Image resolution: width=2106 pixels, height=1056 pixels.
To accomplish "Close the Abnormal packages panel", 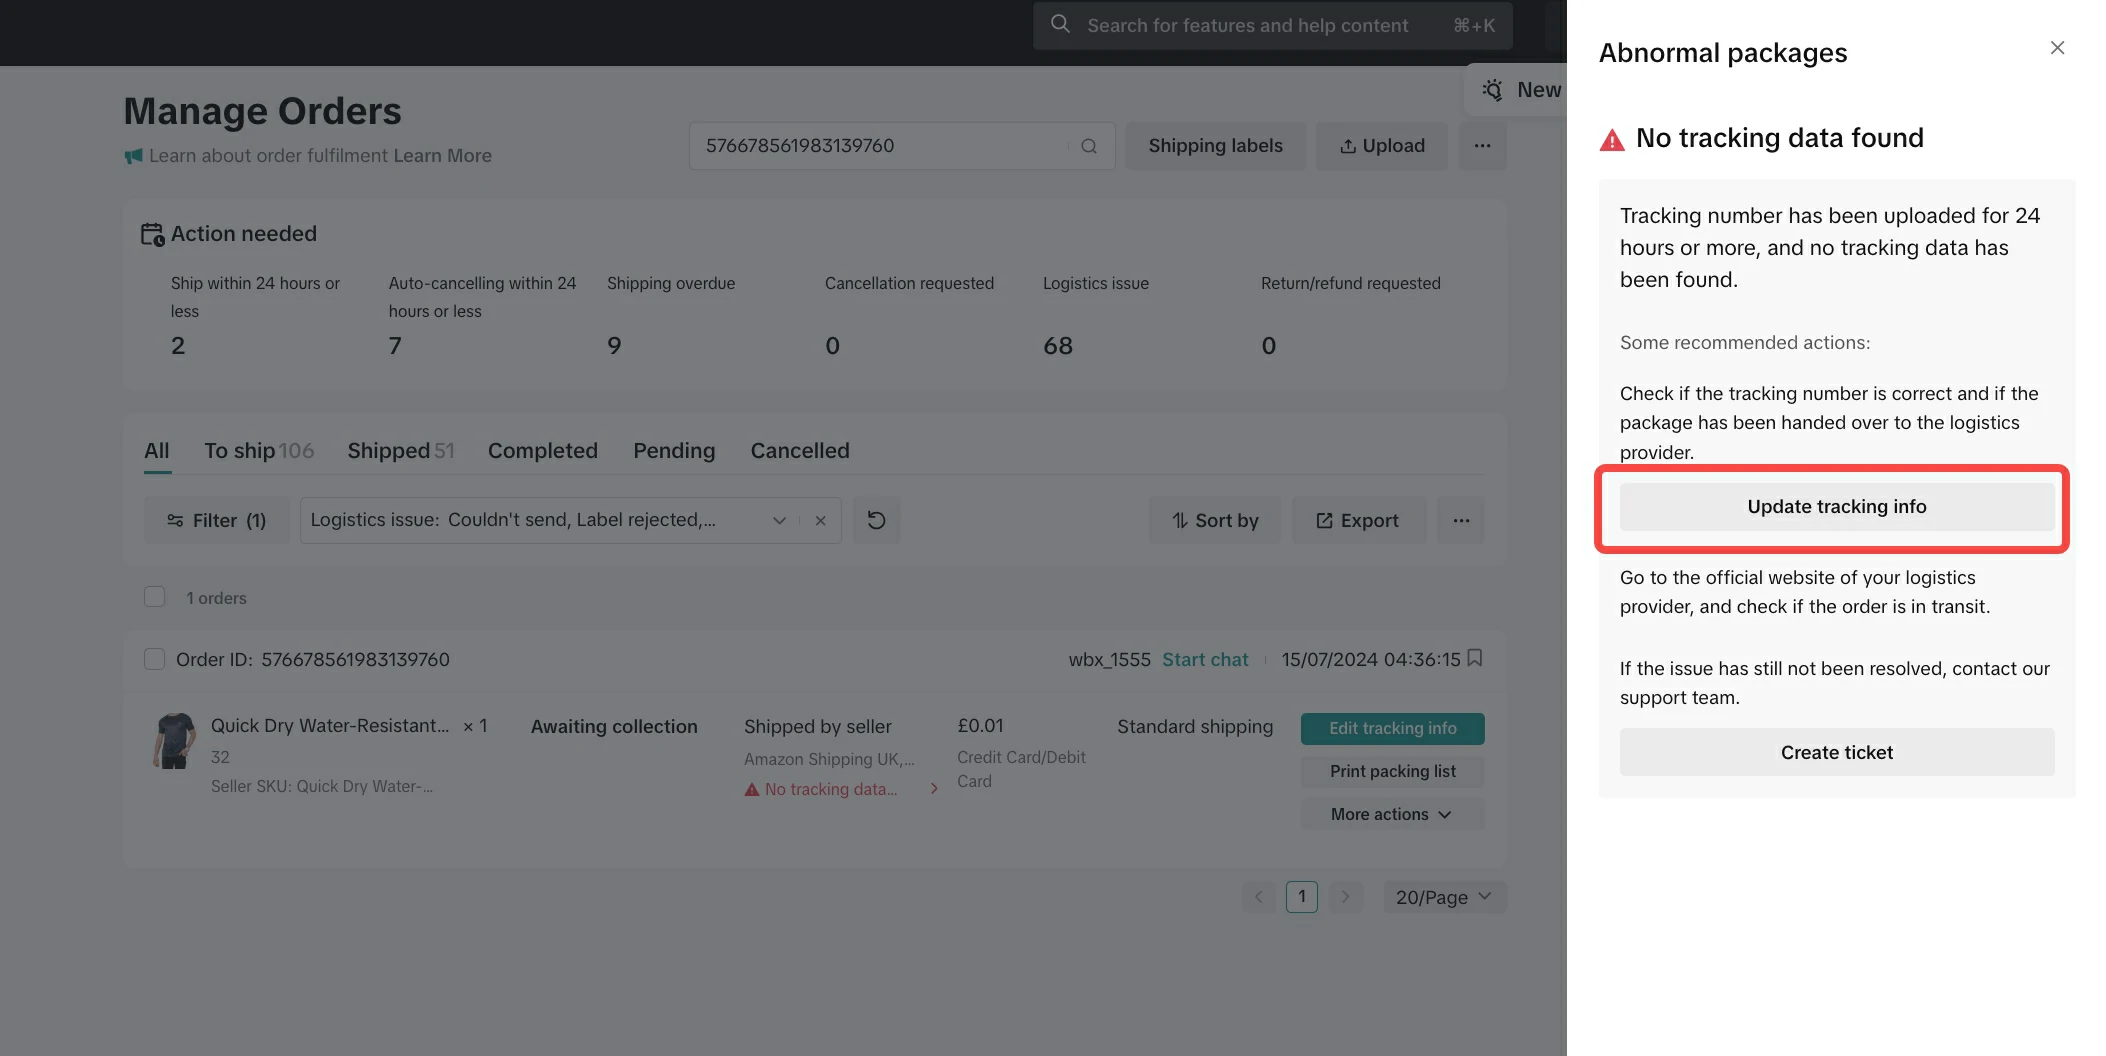I will 2057,48.
